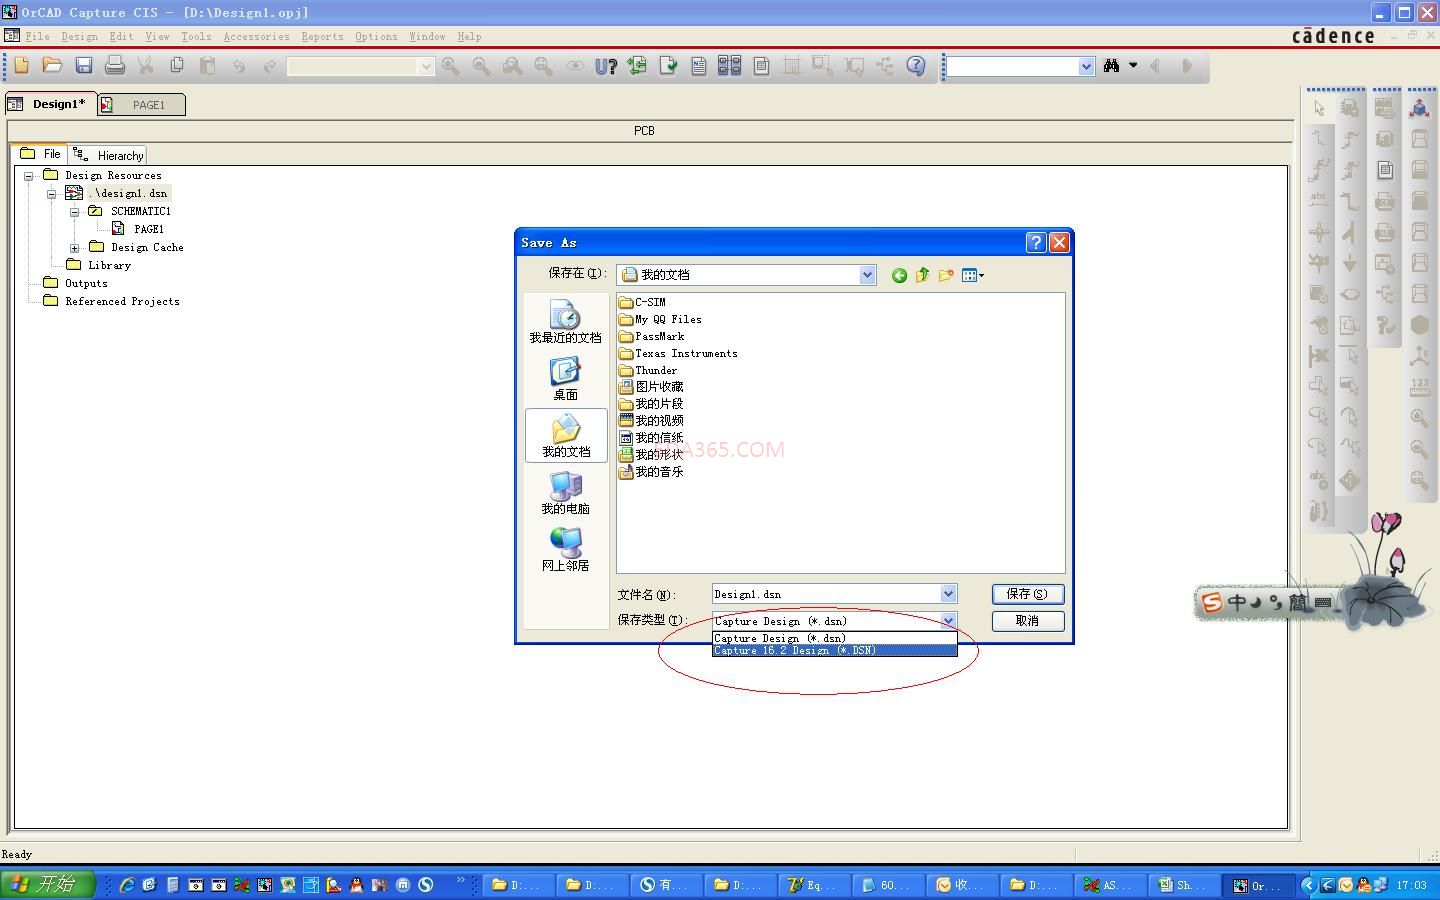Open the view menu icon in Save As

tap(972, 275)
